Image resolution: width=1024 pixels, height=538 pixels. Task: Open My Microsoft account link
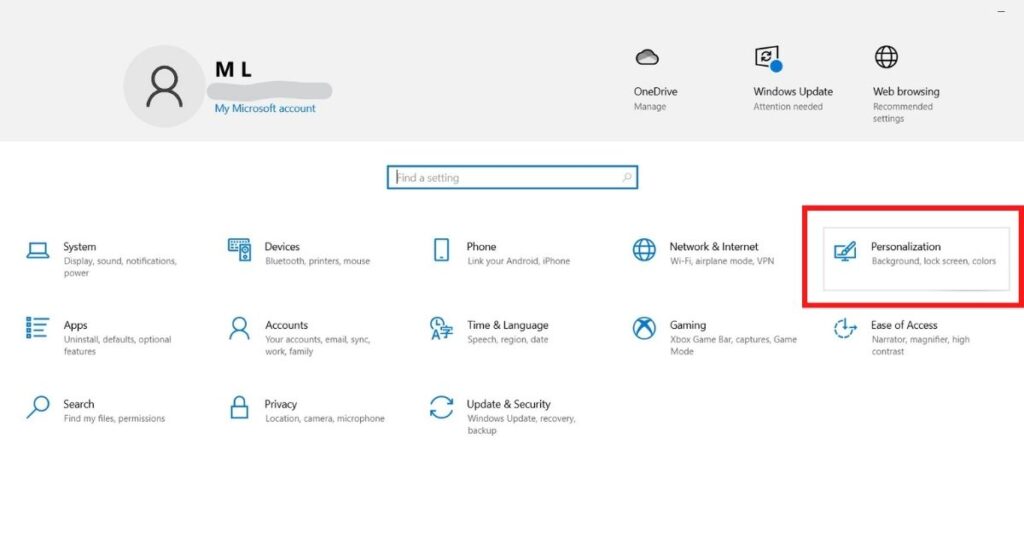pos(264,108)
